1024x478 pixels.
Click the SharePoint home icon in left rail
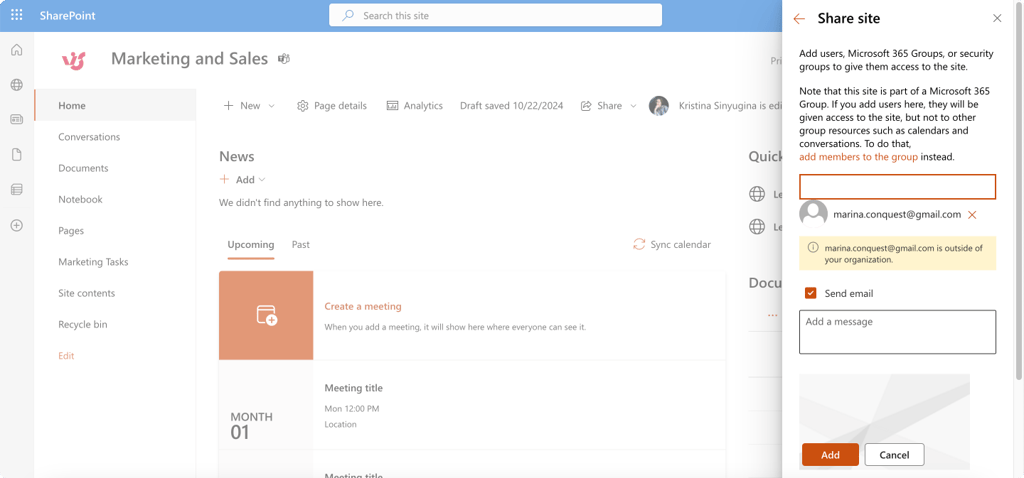click(17, 50)
